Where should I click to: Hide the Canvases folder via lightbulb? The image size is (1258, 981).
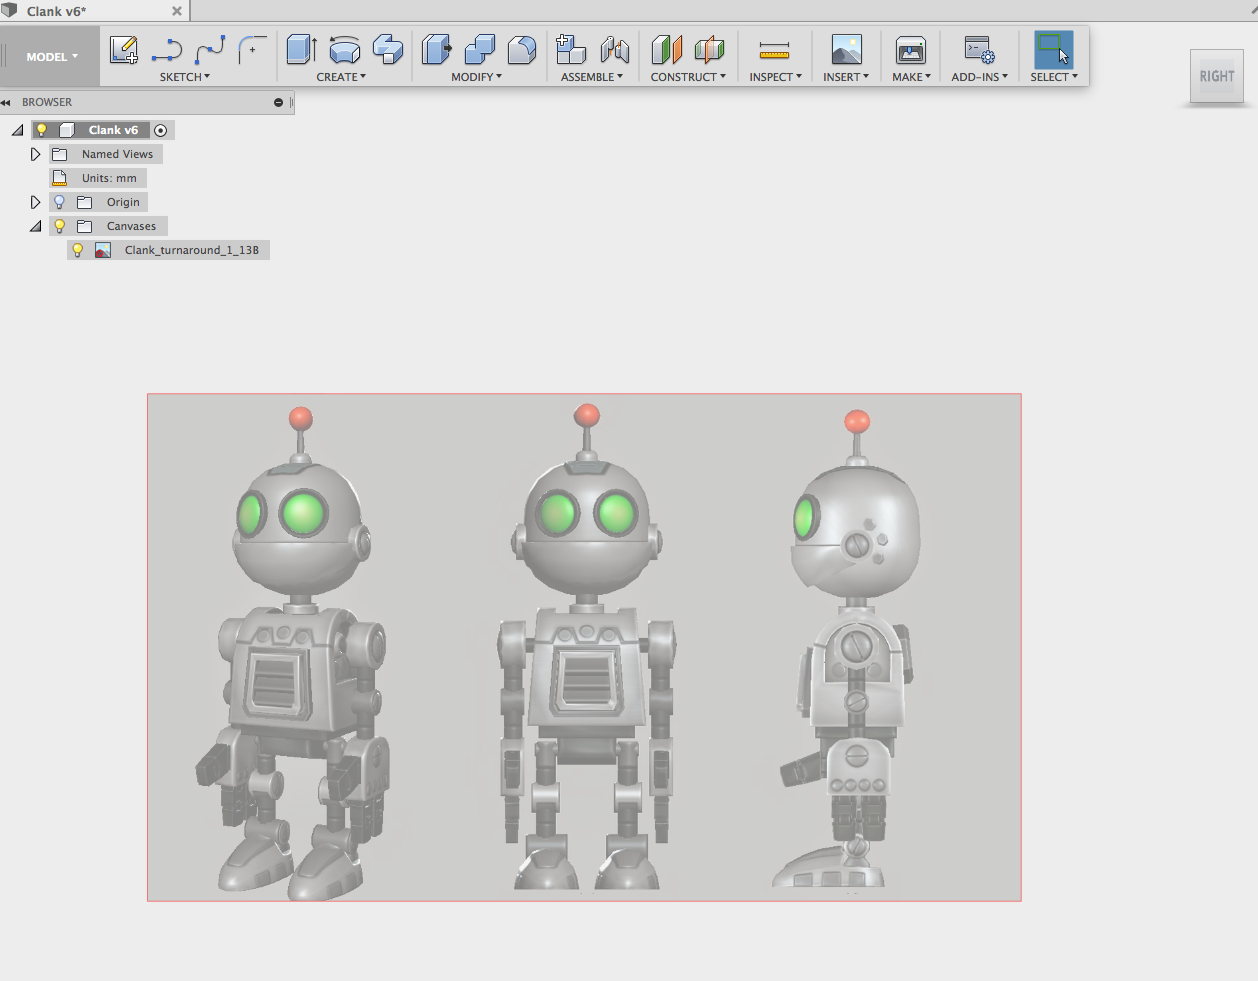coord(59,226)
